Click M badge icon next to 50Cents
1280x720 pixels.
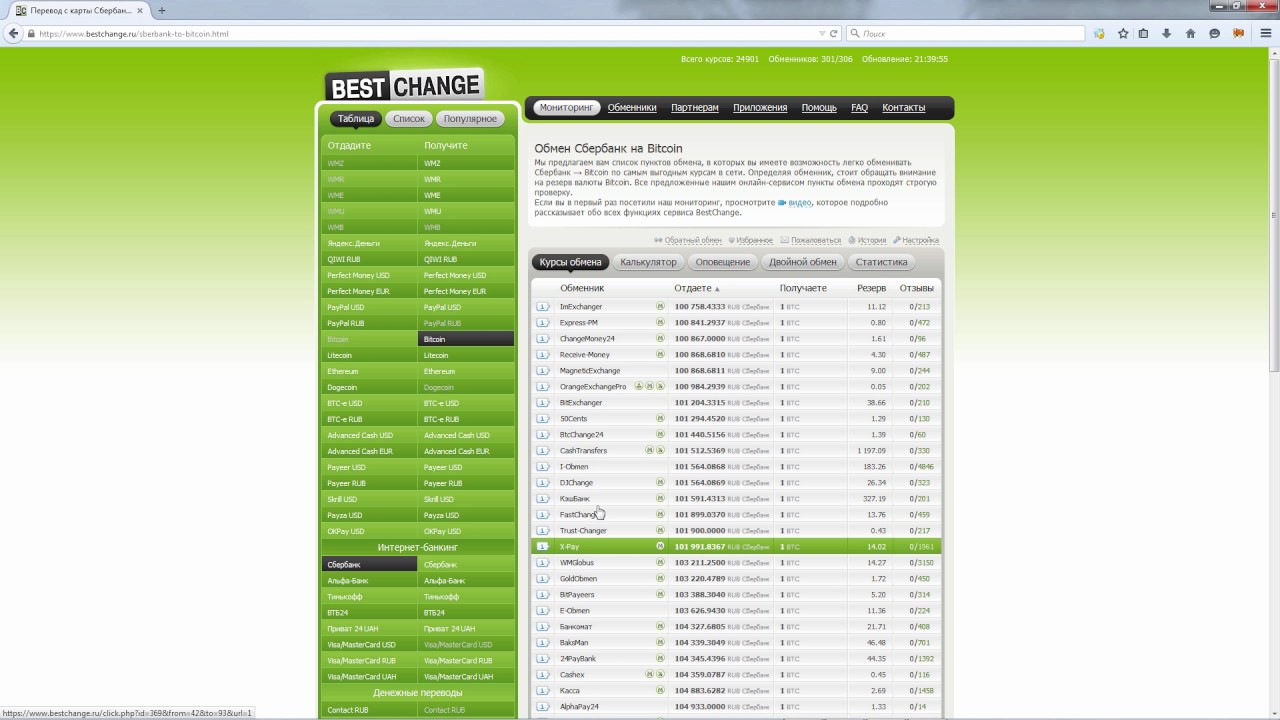660,419
